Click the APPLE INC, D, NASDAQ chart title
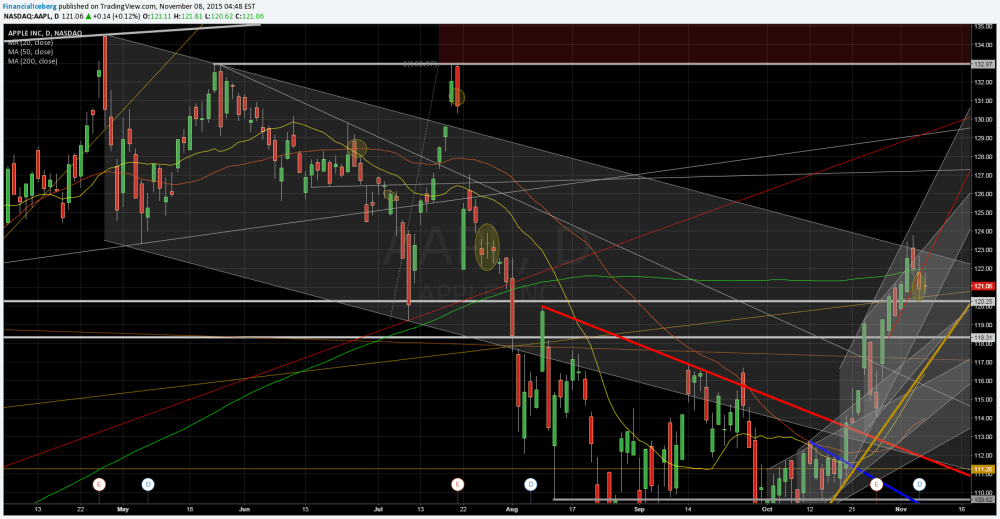The image size is (1000, 519). pyautogui.click(x=45, y=33)
